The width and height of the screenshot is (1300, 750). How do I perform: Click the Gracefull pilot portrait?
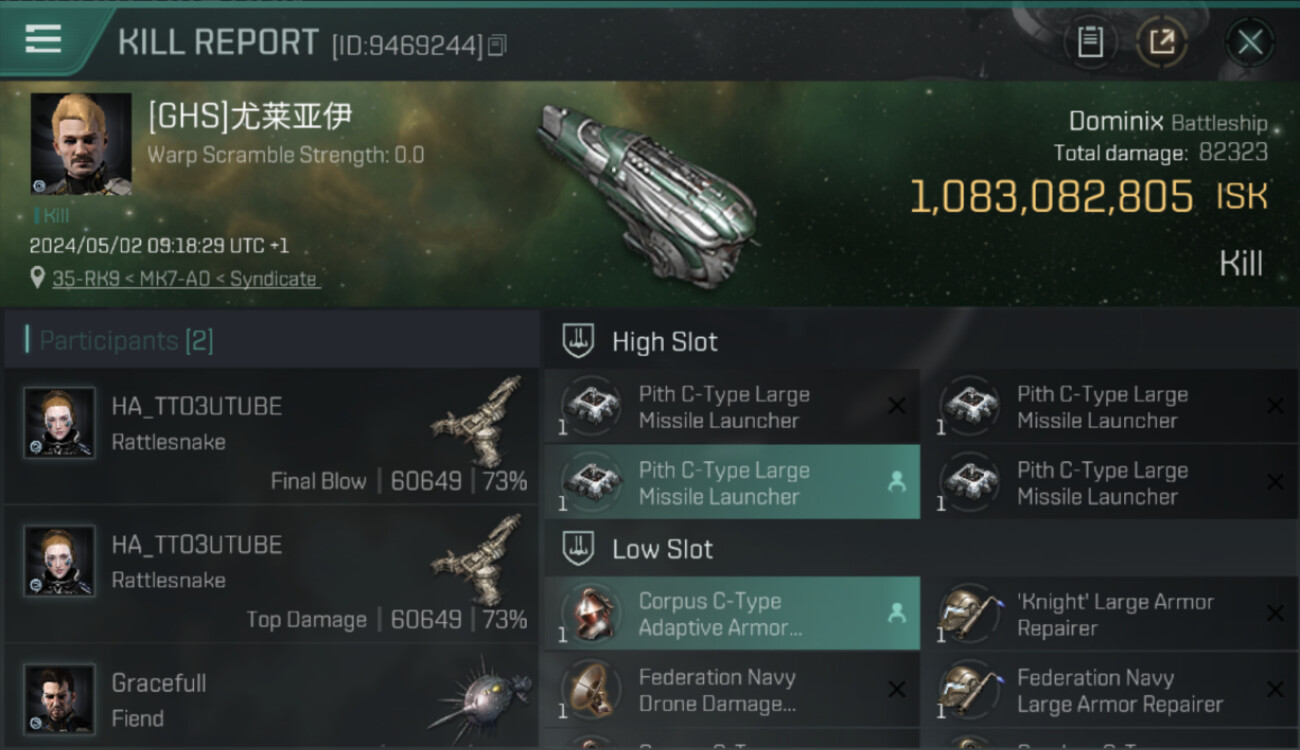(60, 700)
